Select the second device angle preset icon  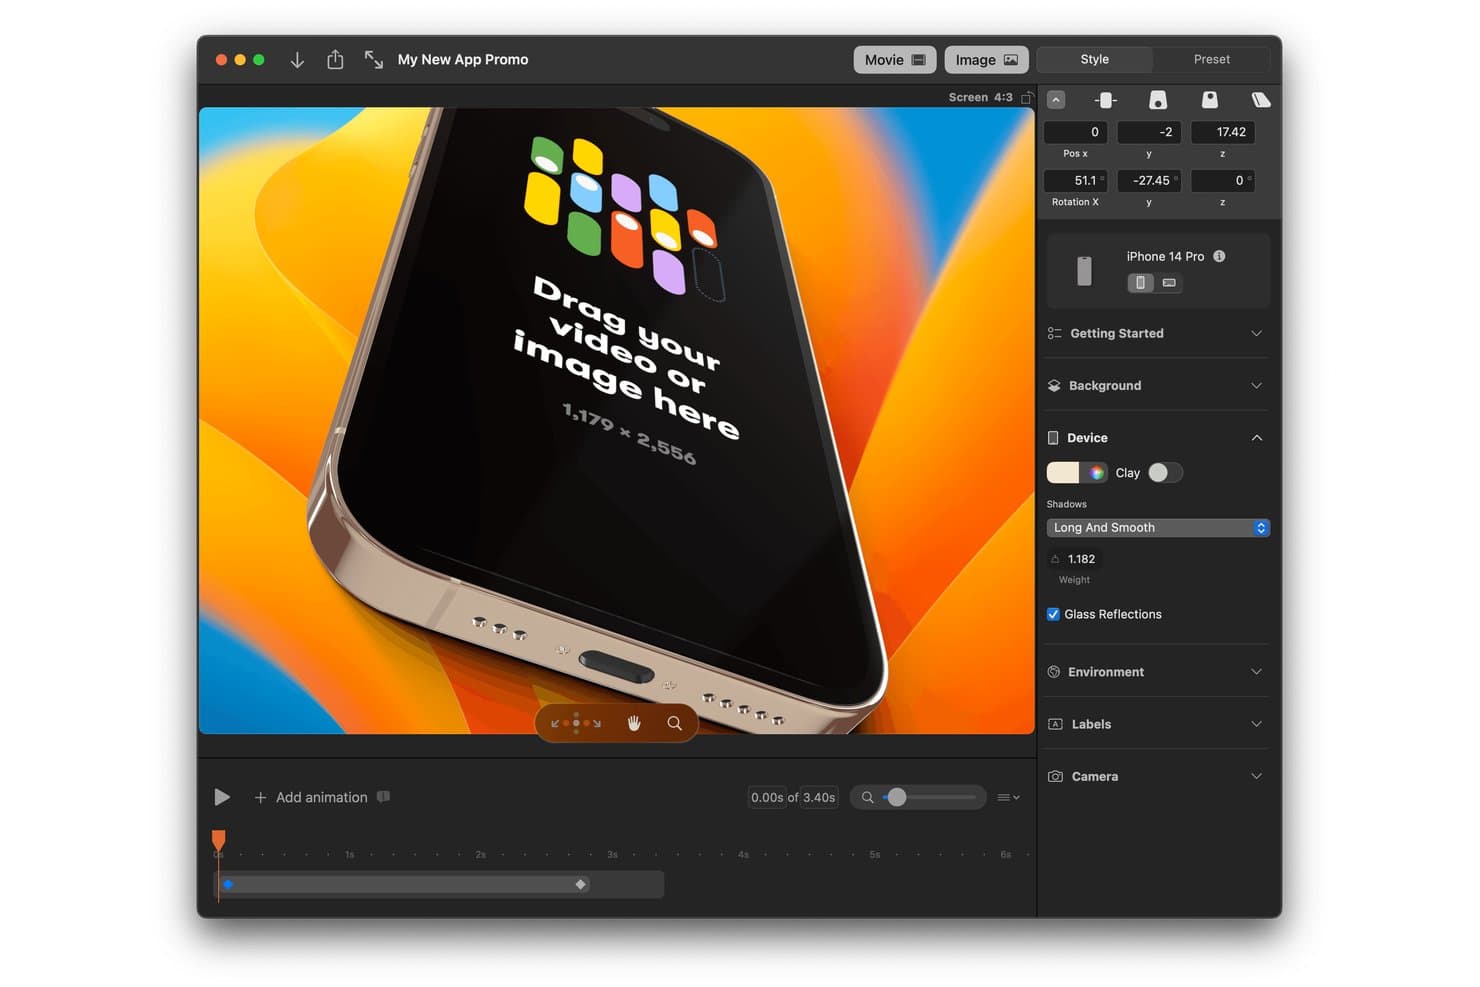tap(1157, 100)
